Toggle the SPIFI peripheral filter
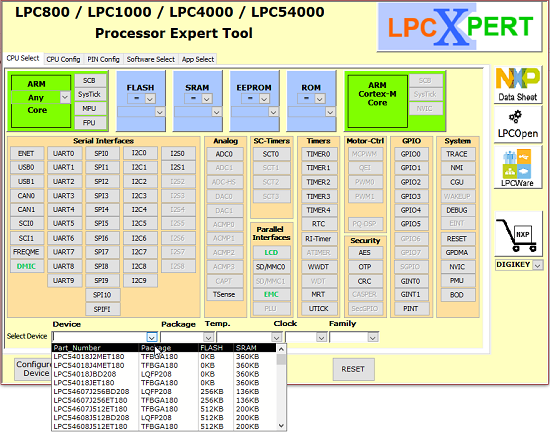 pos(102,309)
